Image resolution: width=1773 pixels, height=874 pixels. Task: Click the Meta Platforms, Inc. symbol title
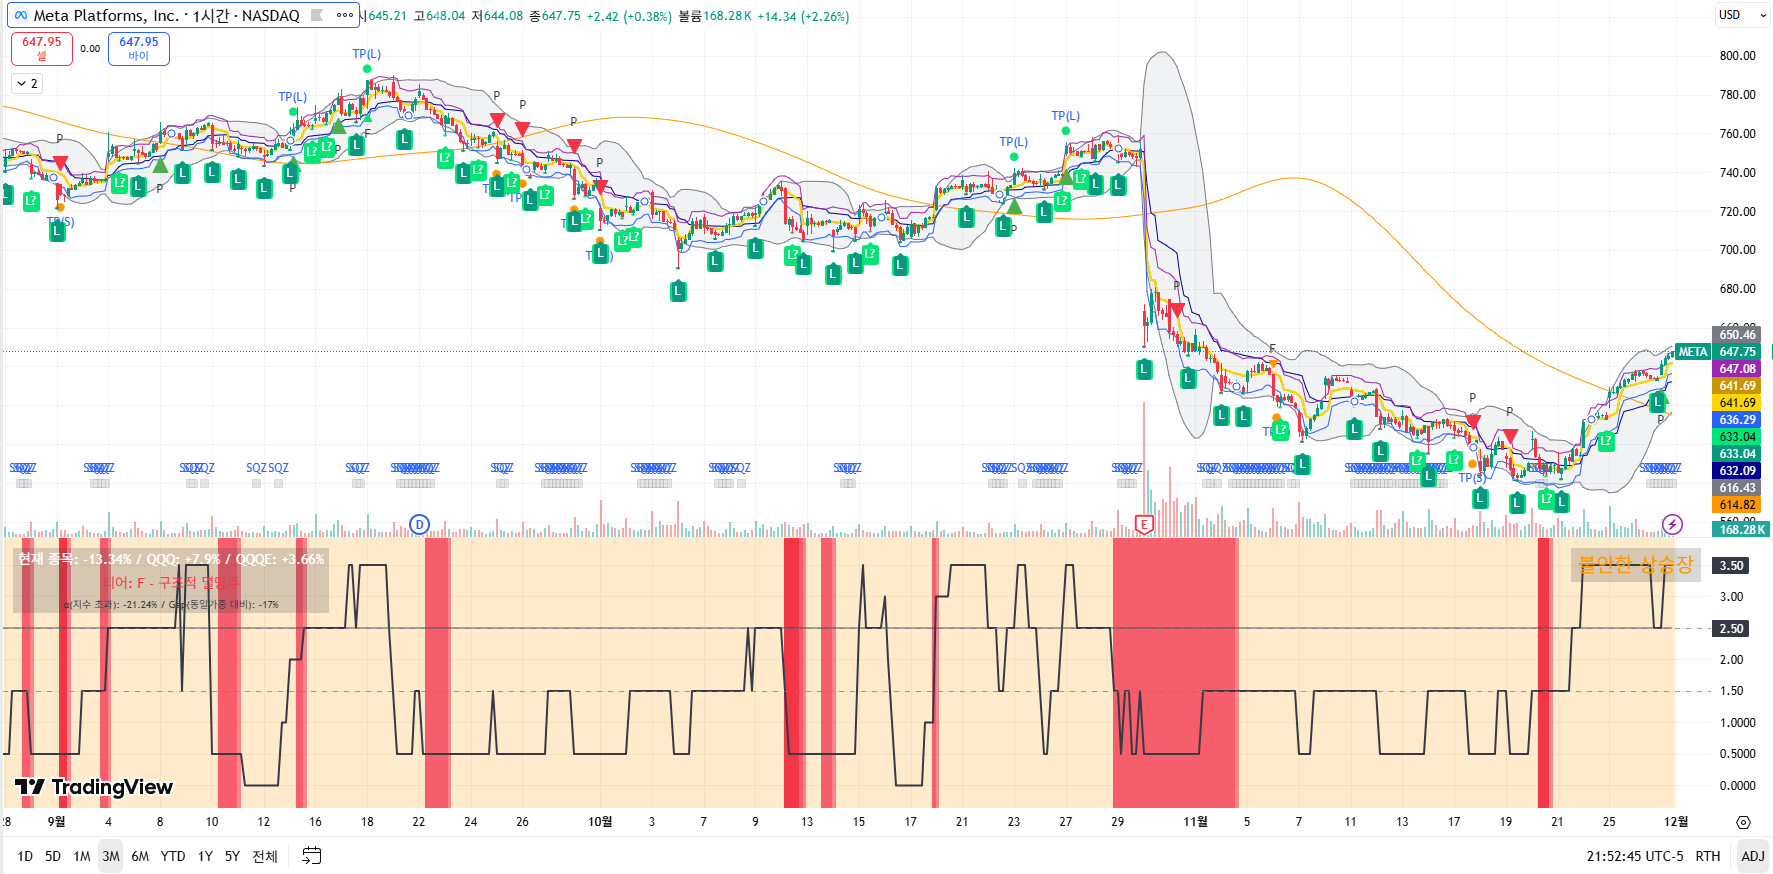point(108,15)
